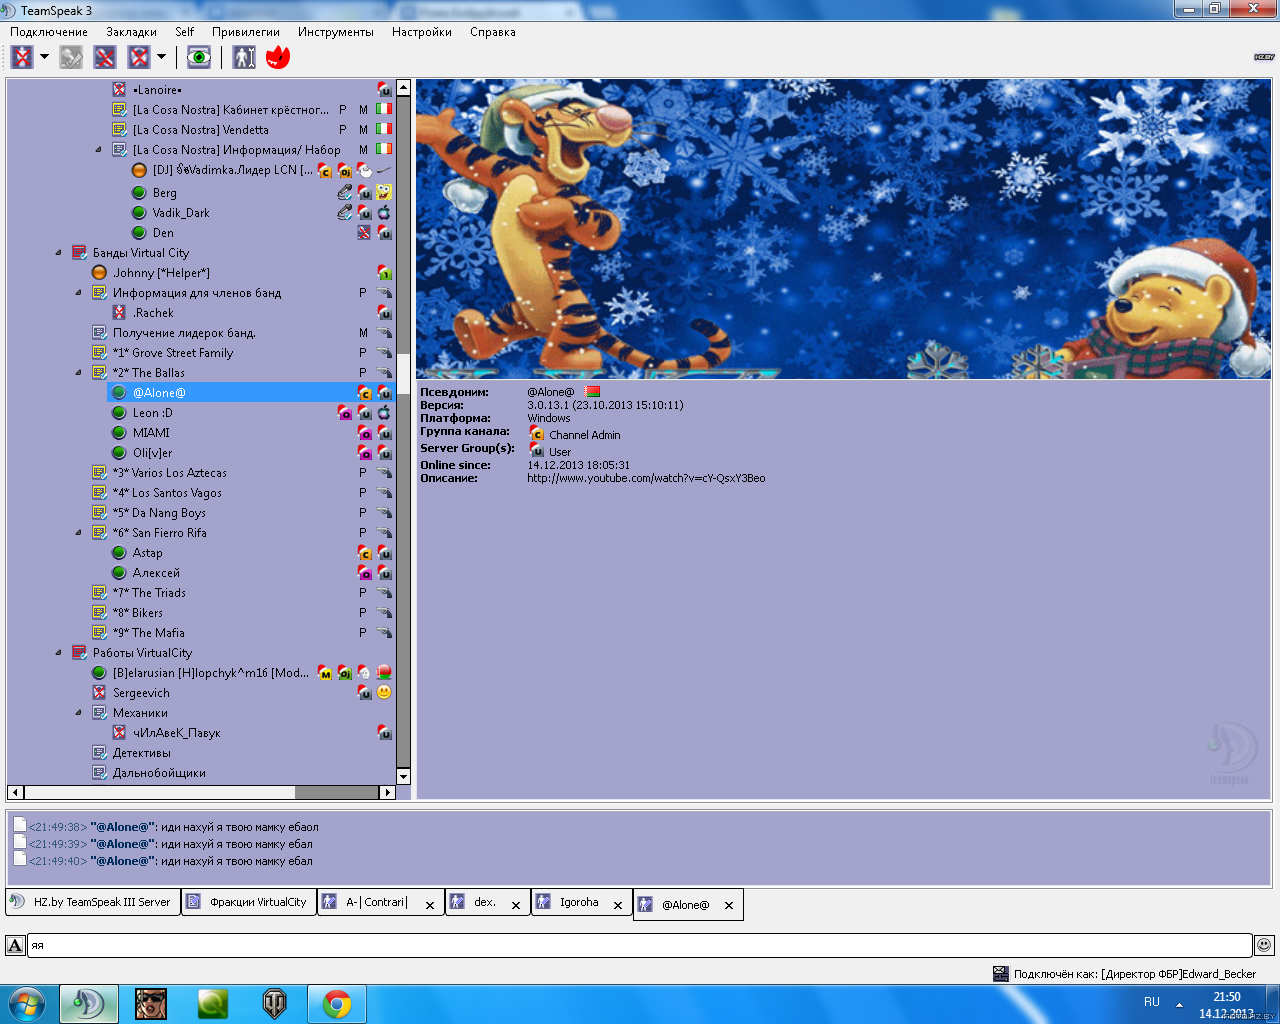Open Google Chrome from the taskbar
This screenshot has width=1280, height=1024.
pyautogui.click(x=337, y=1004)
